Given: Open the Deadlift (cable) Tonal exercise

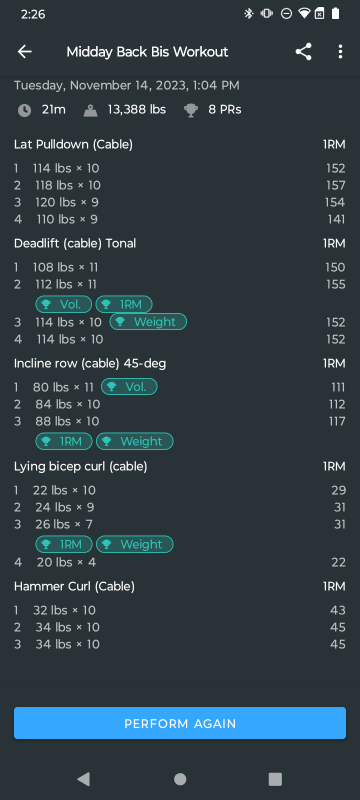Looking at the screenshot, I should click(75, 244).
